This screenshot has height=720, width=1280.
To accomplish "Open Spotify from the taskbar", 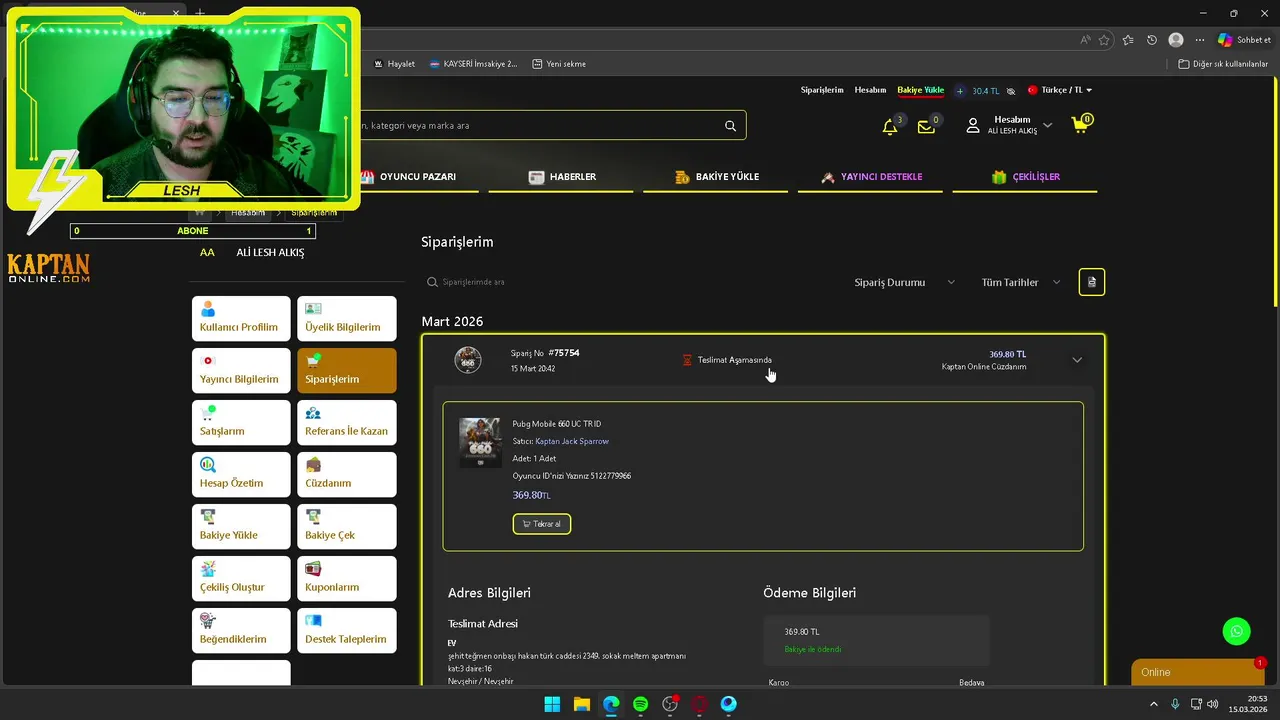I will coord(641,704).
